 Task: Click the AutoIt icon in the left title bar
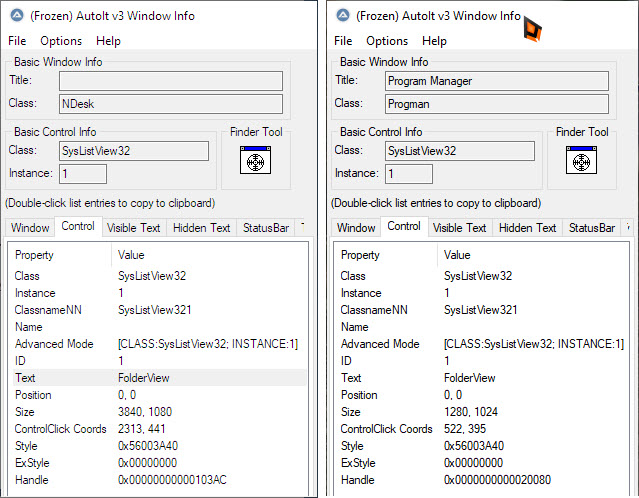pyautogui.click(x=15, y=16)
